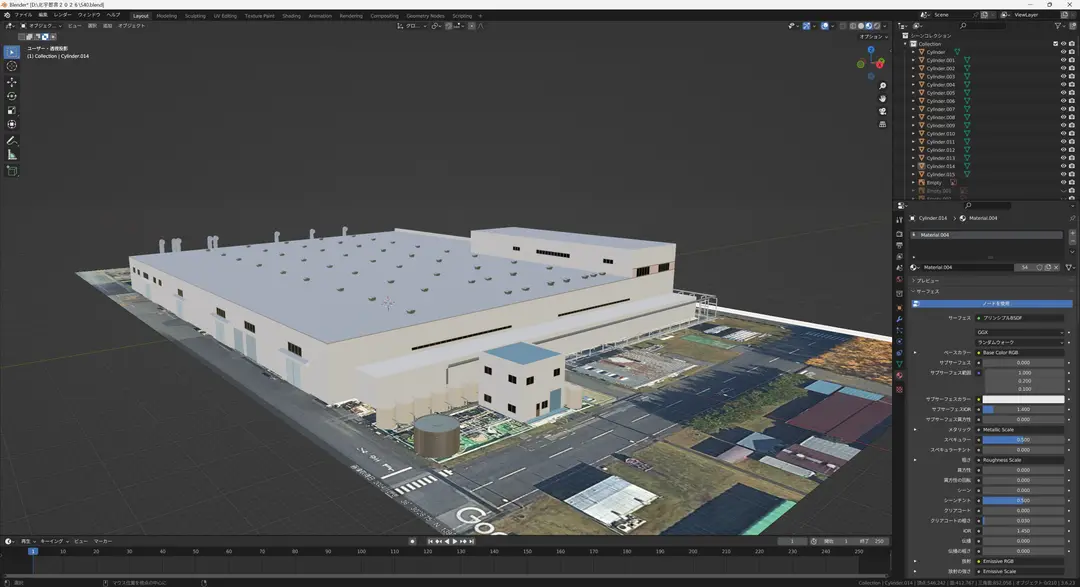Expand the ベースカラー input arrow

tap(915, 353)
